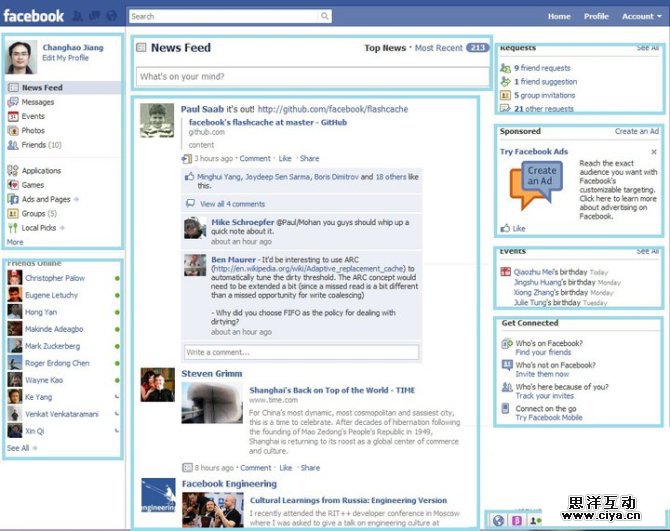Click the birthday gift icon in Events
The image size is (670, 531).
click(505, 272)
